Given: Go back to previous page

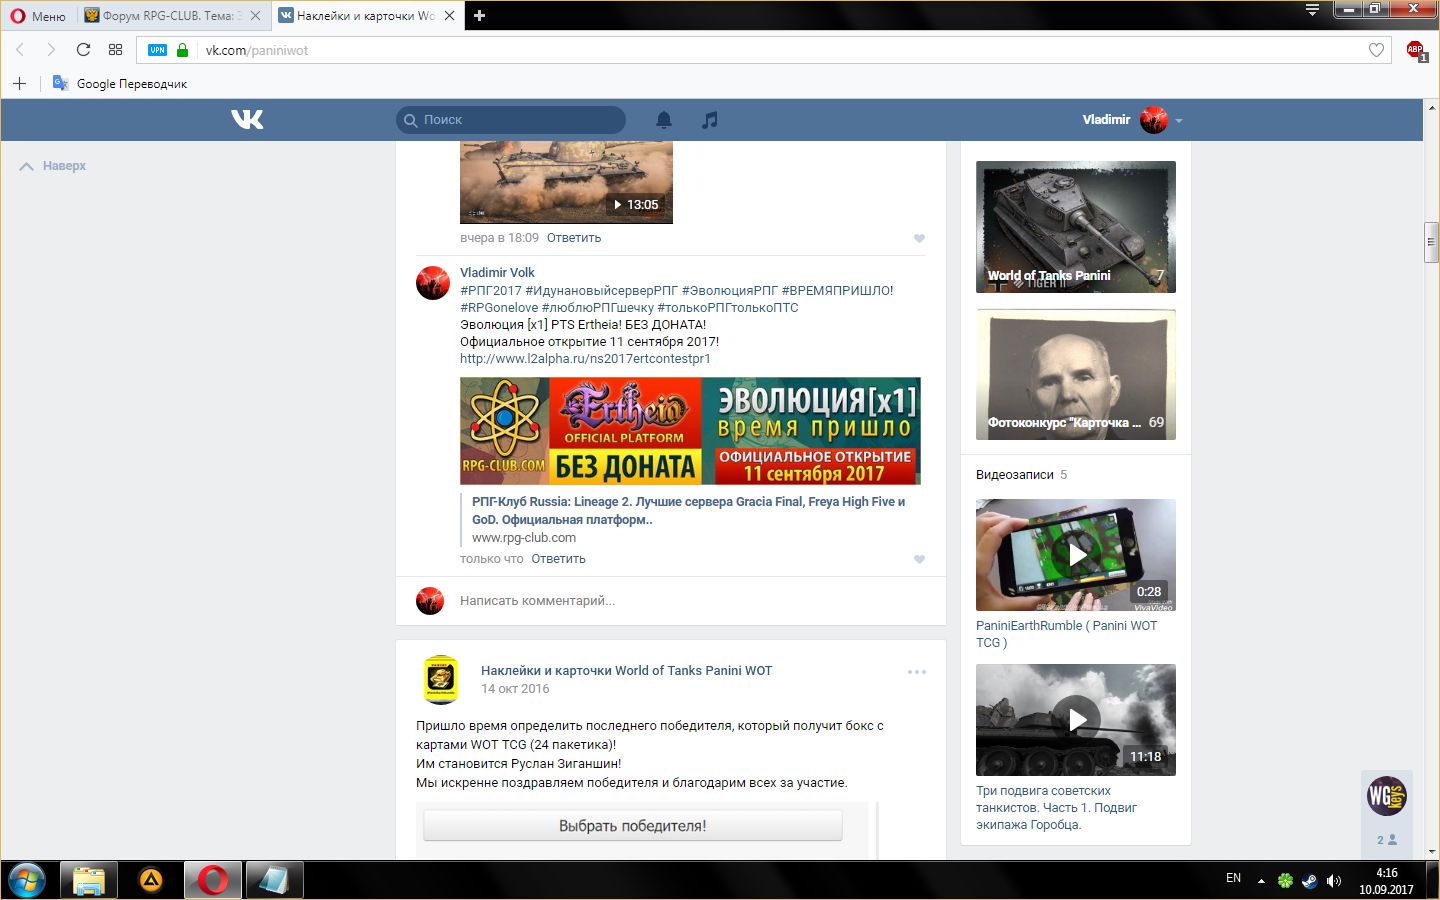Looking at the screenshot, I should 20,50.
